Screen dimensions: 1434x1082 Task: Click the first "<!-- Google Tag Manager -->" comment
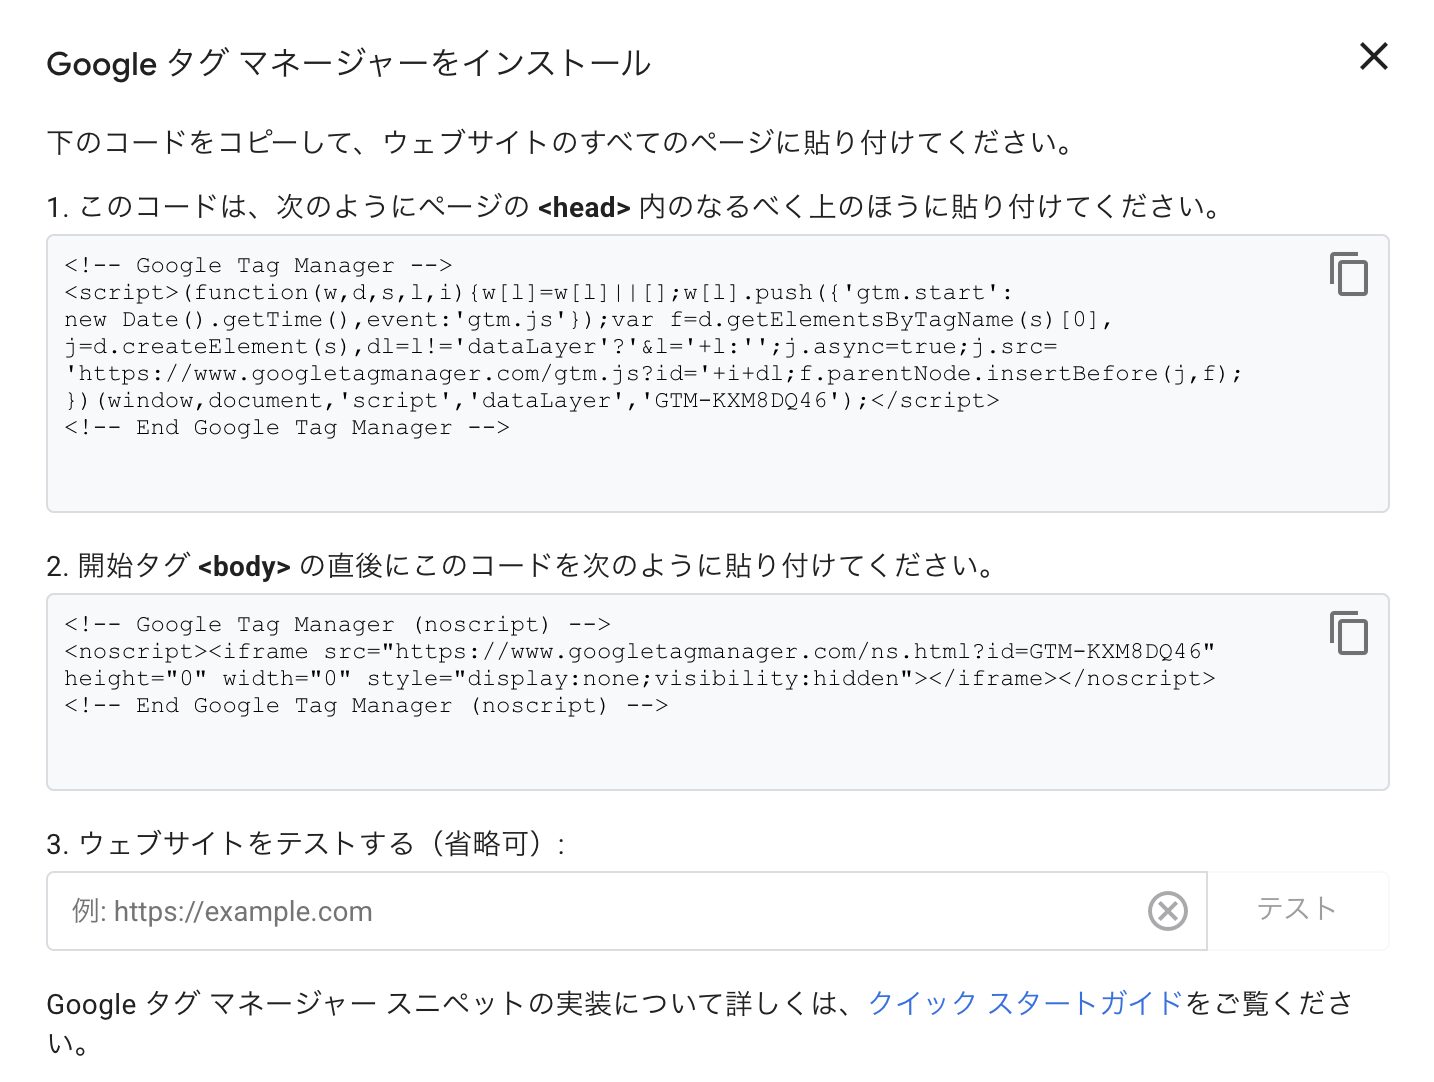tap(258, 266)
